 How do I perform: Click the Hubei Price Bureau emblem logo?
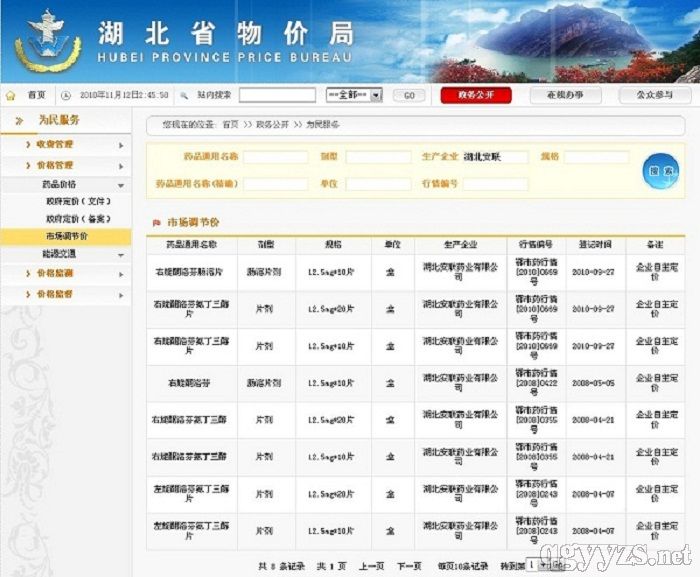[x=47, y=40]
